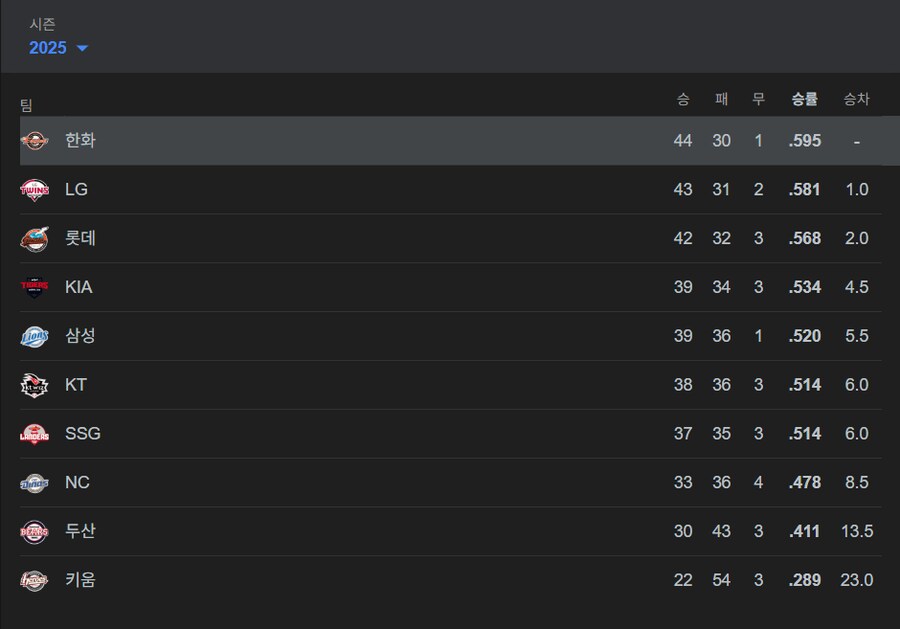Click the Hanwha Eagles team logo
This screenshot has height=629, width=900.
(34, 141)
